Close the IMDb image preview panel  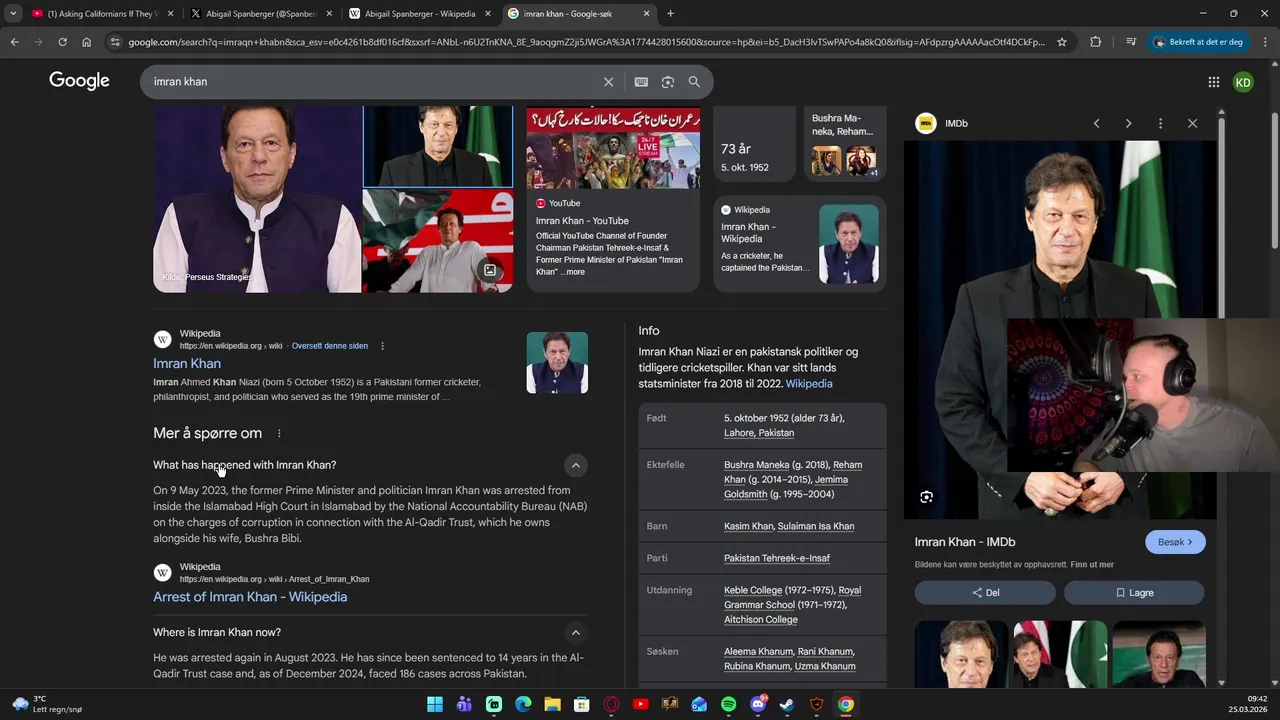[x=1192, y=123]
